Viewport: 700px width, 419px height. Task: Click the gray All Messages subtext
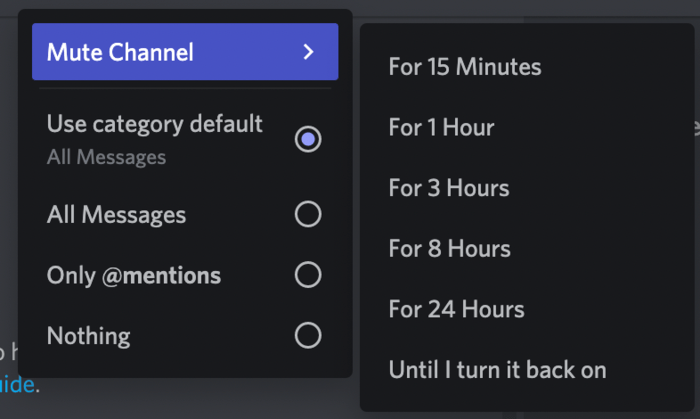(106, 157)
